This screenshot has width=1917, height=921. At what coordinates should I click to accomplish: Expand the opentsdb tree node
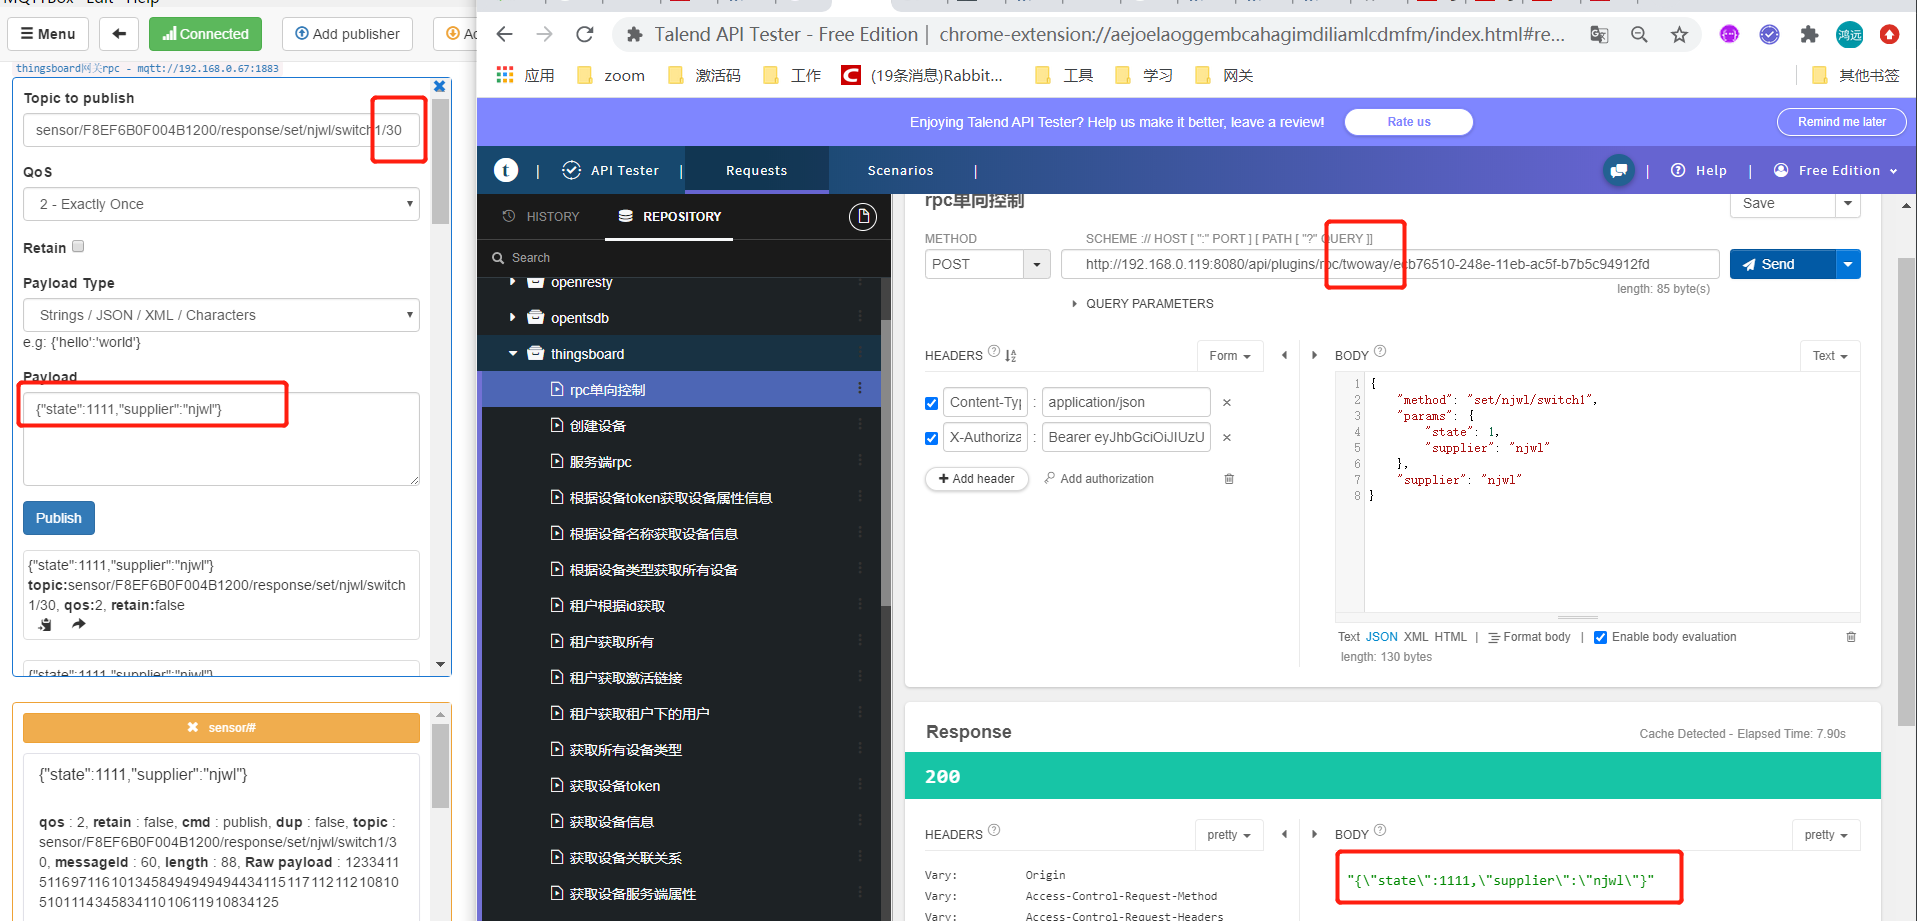(512, 317)
